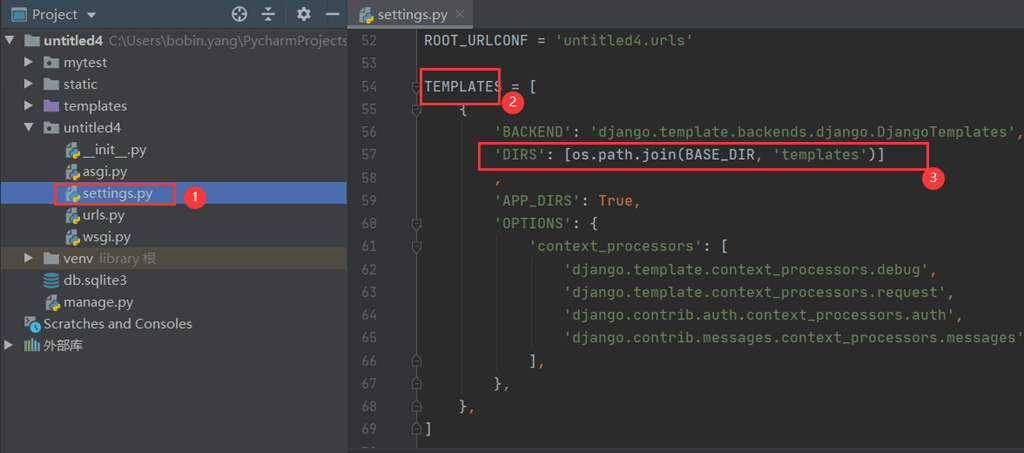Click the collapse all icon in Project panel
The image size is (1024, 453).
tap(268, 15)
